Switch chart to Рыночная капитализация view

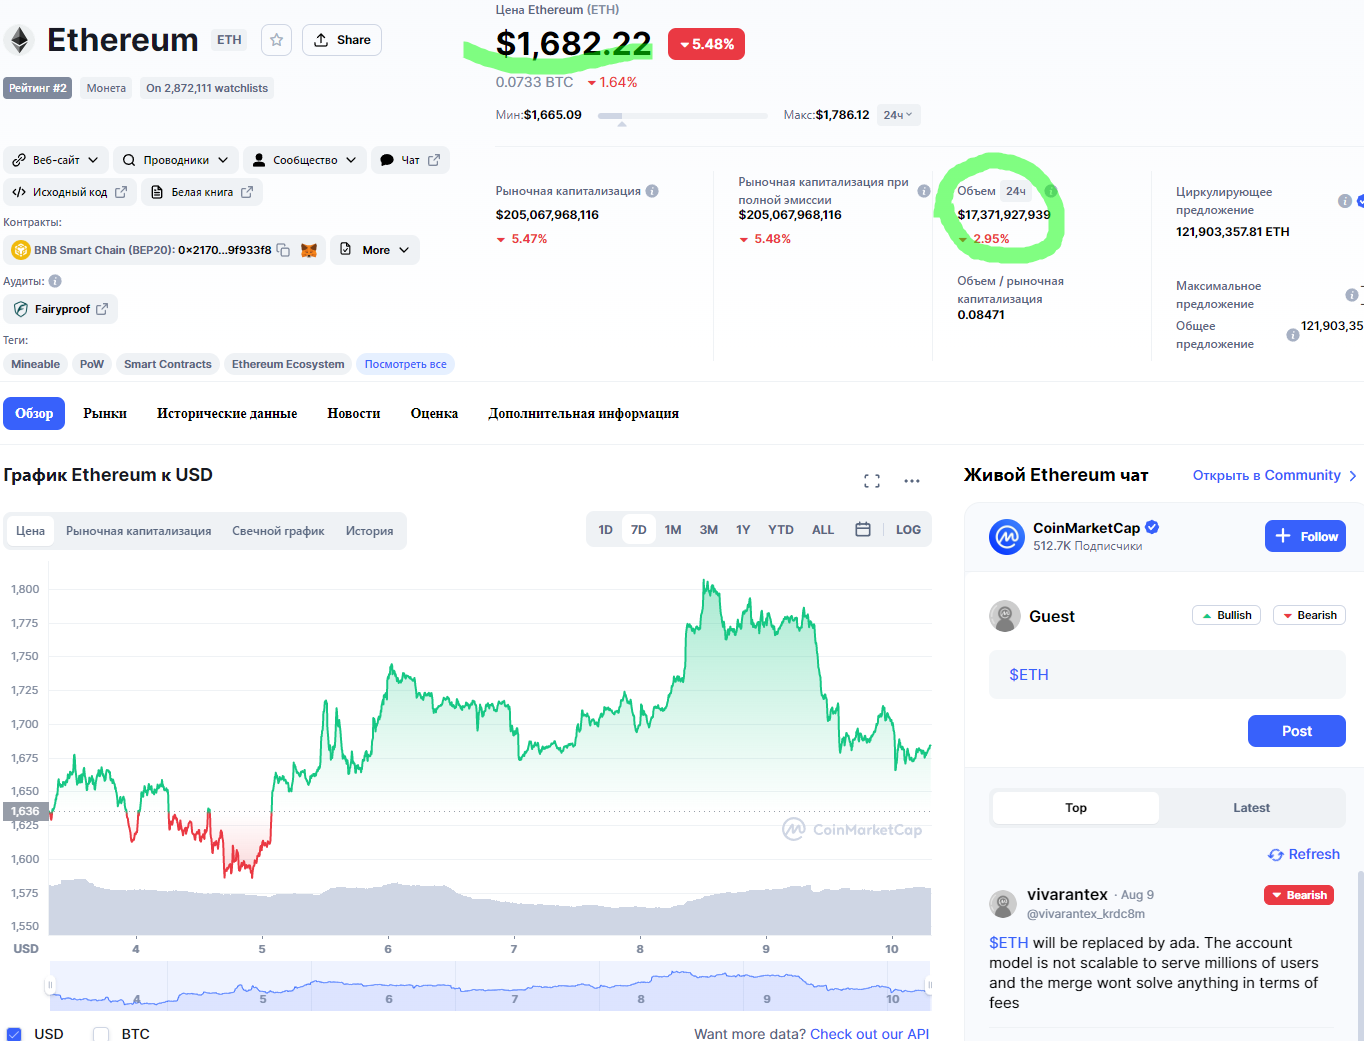point(139,531)
